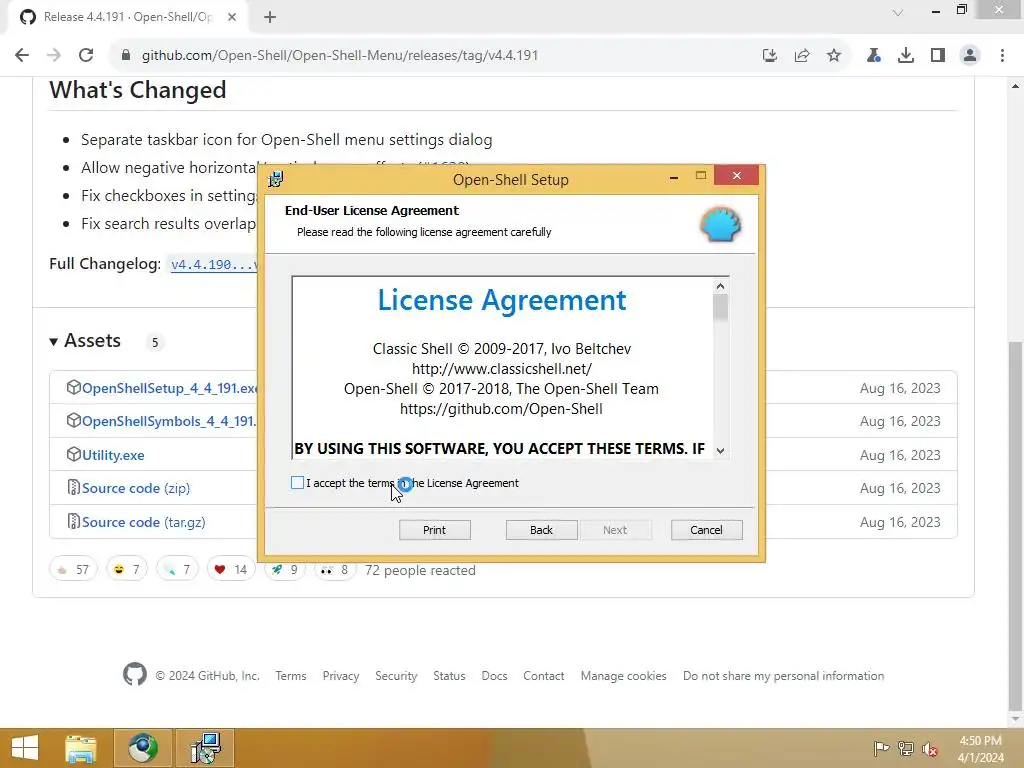This screenshot has height=768, width=1024.
Task: Click the license agreement scrollbar thumb
Action: (720, 307)
